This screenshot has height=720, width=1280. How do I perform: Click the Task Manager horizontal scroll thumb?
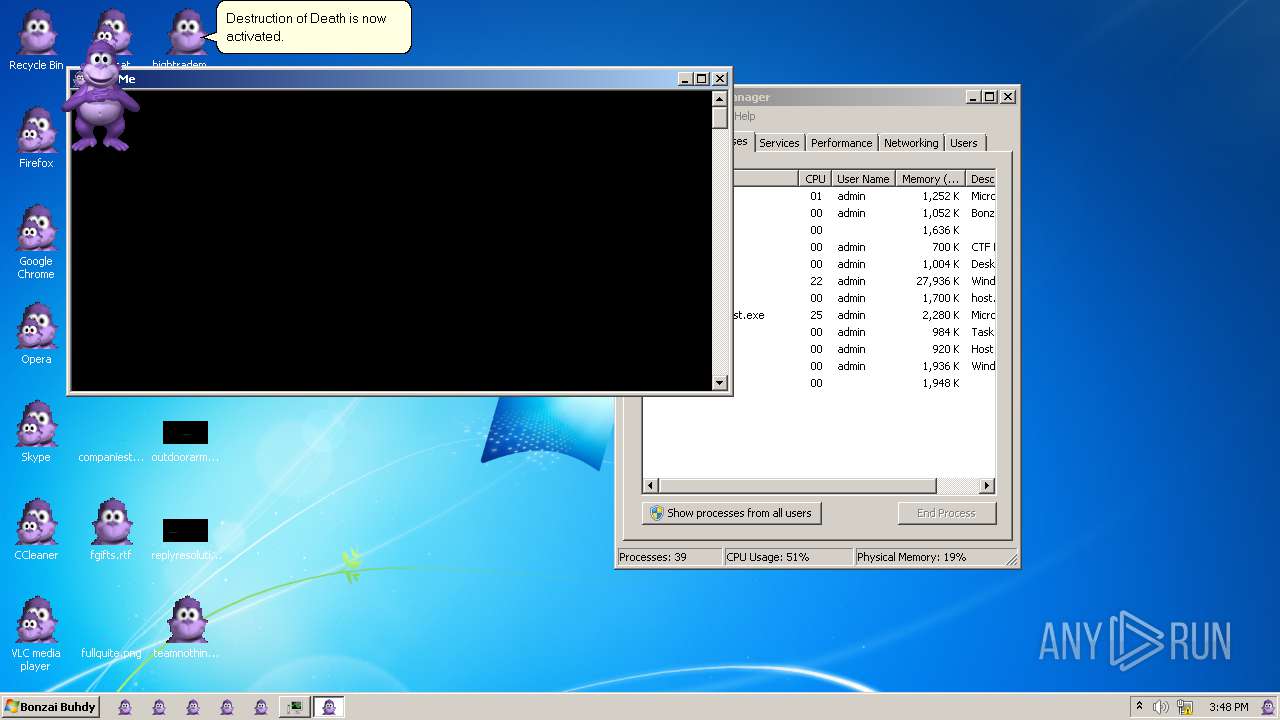click(797, 486)
